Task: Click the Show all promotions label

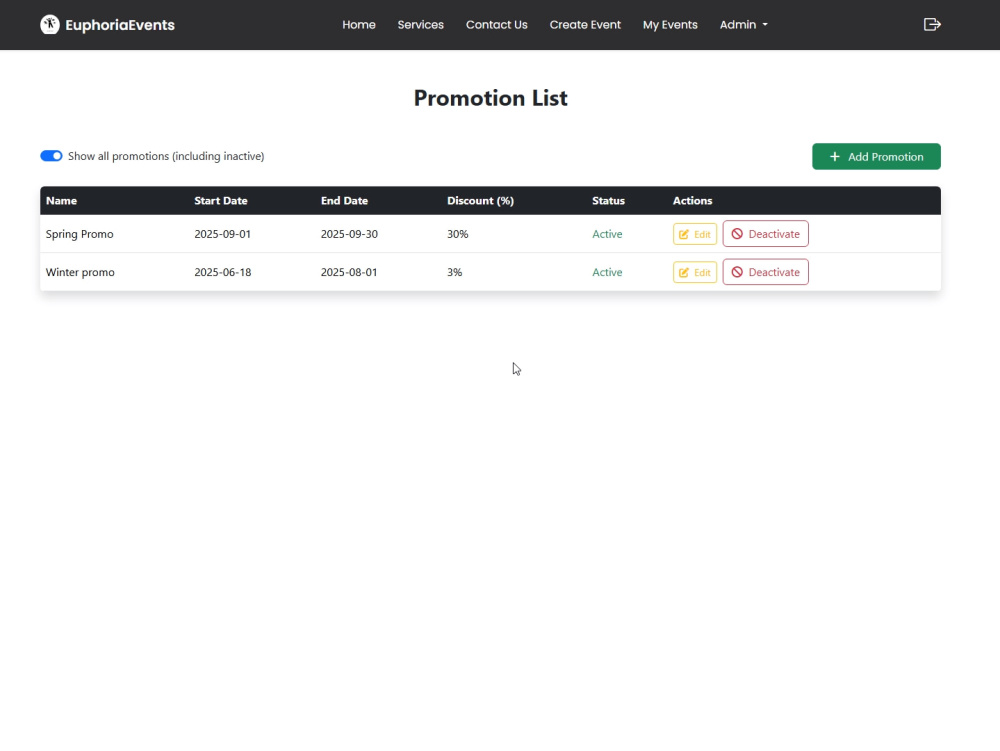Action: point(166,156)
